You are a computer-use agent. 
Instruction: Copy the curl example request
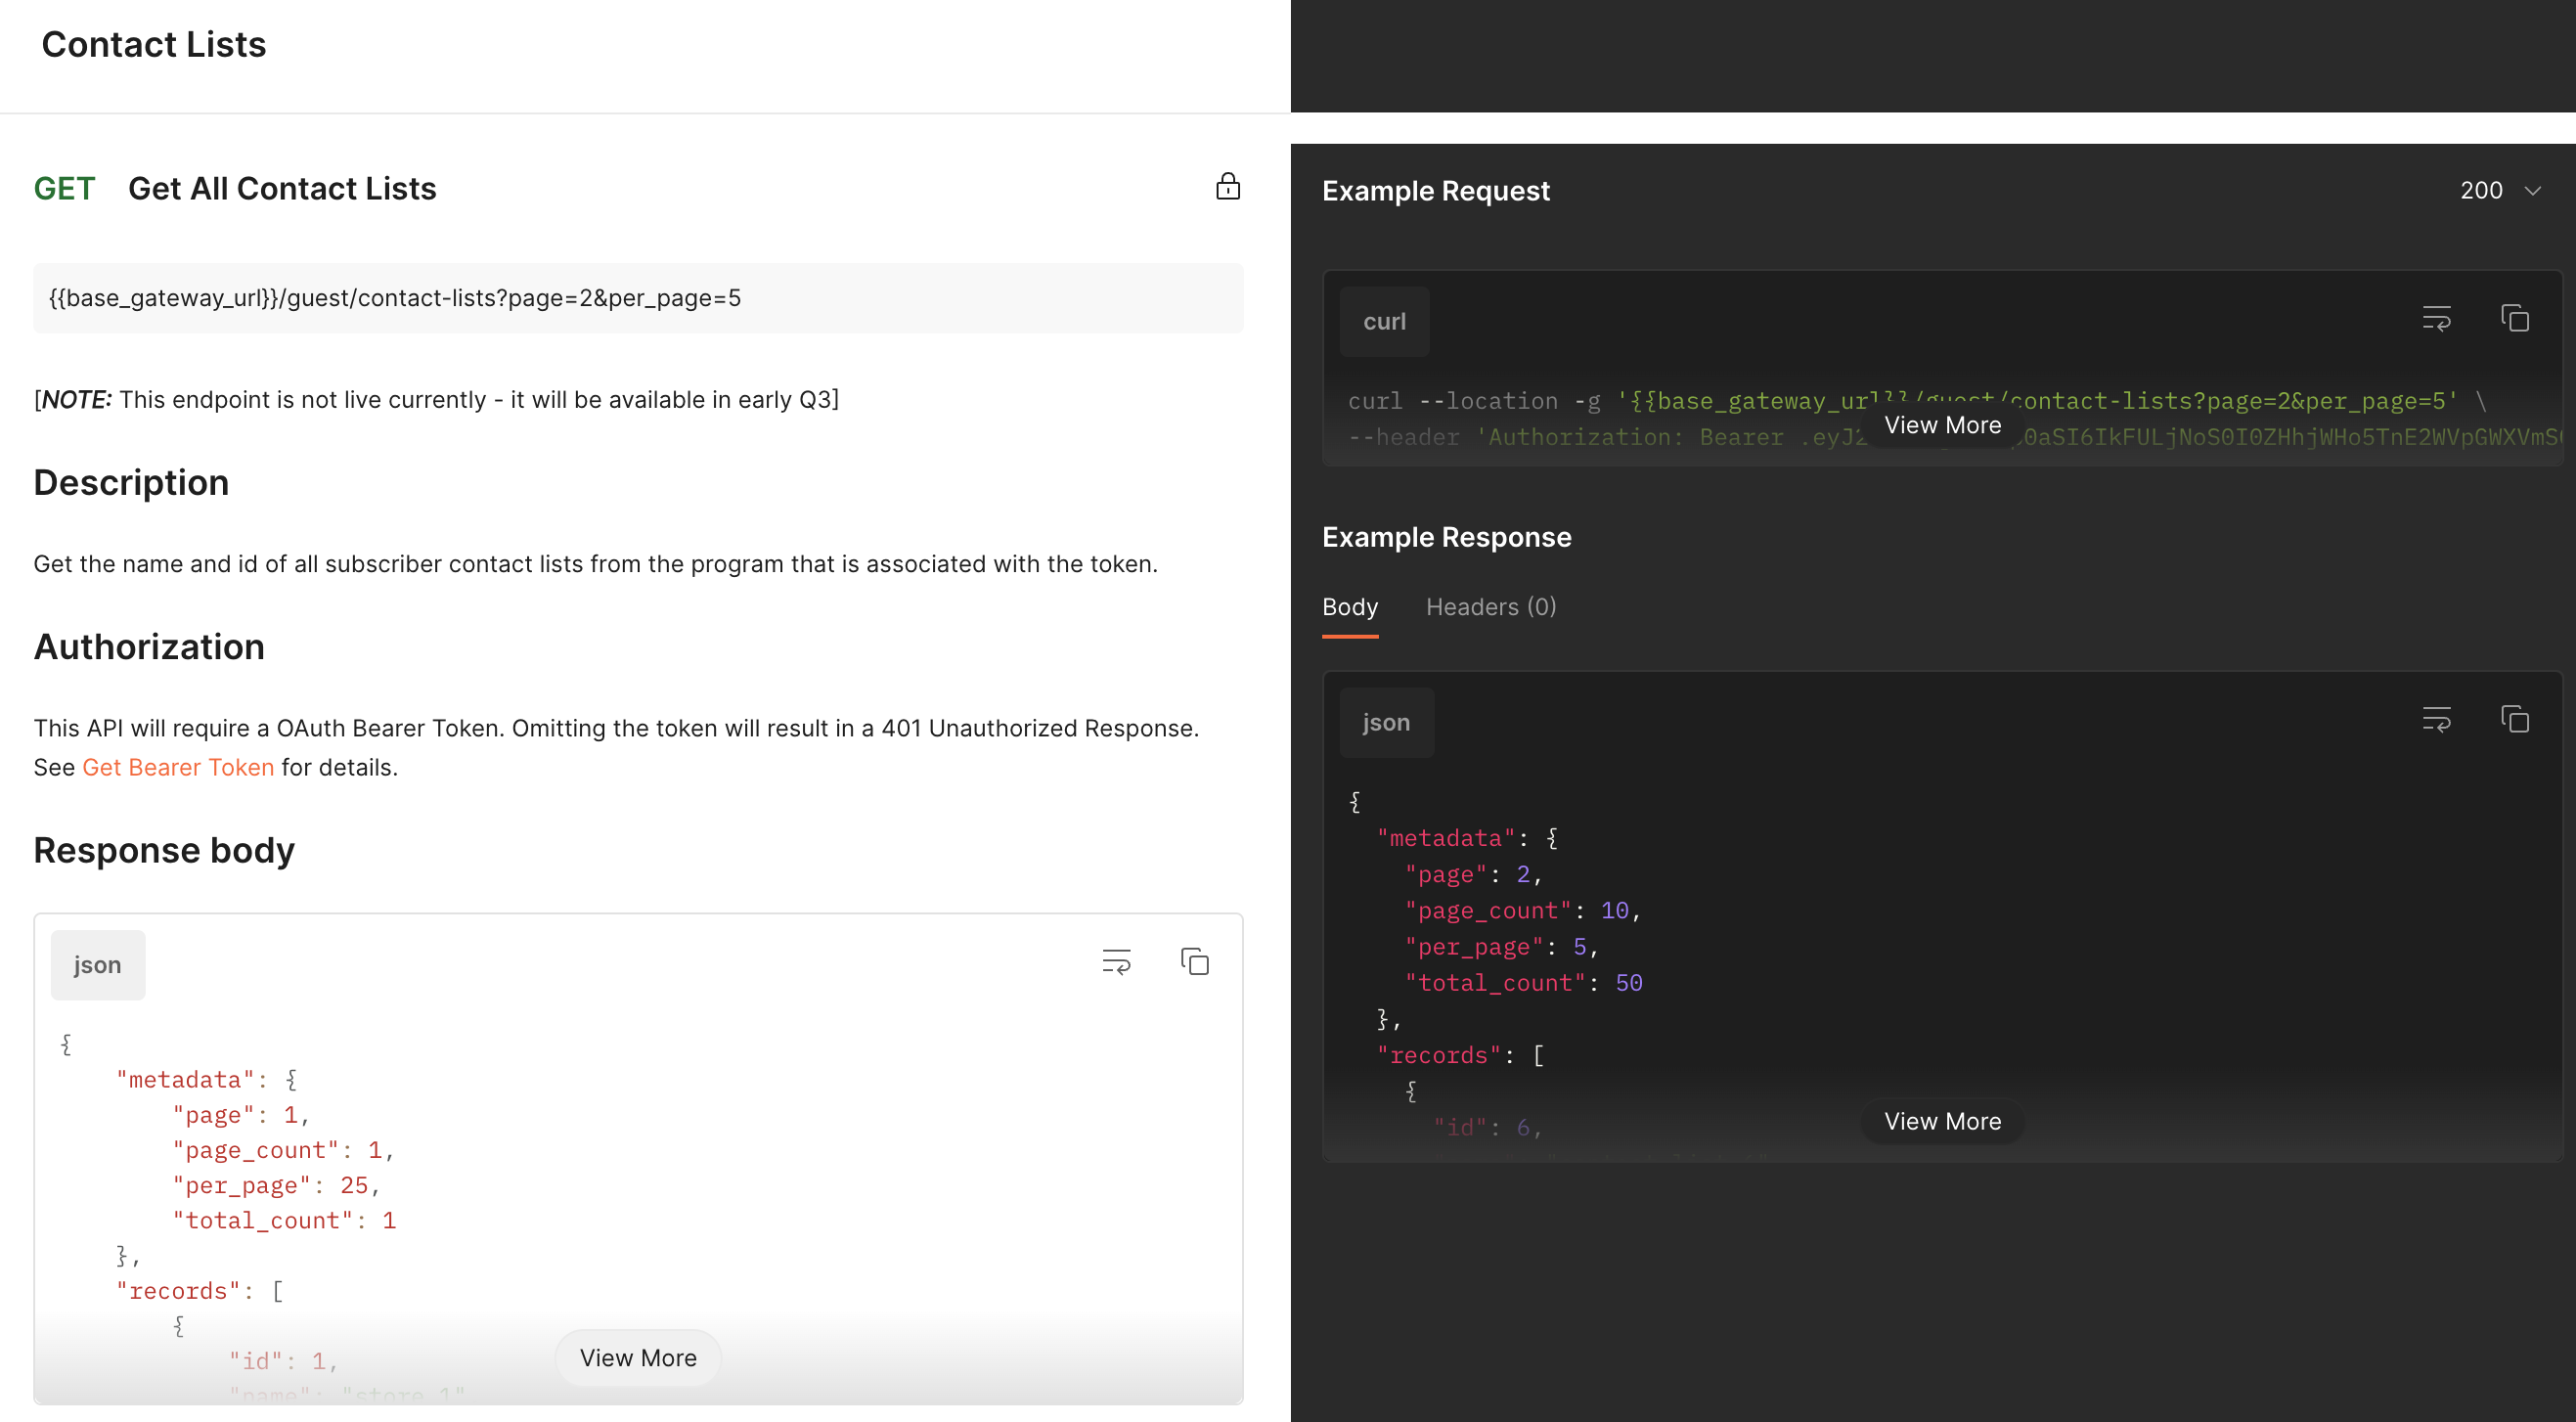pos(2515,319)
